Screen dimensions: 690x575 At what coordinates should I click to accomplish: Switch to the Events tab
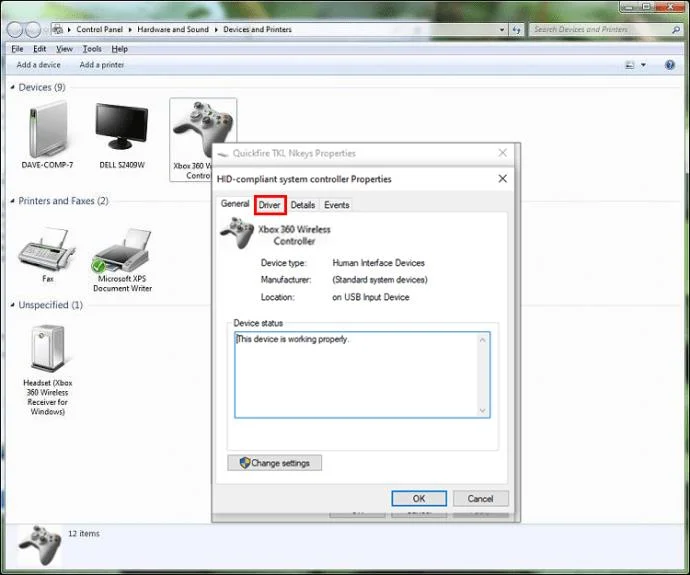click(x=337, y=205)
